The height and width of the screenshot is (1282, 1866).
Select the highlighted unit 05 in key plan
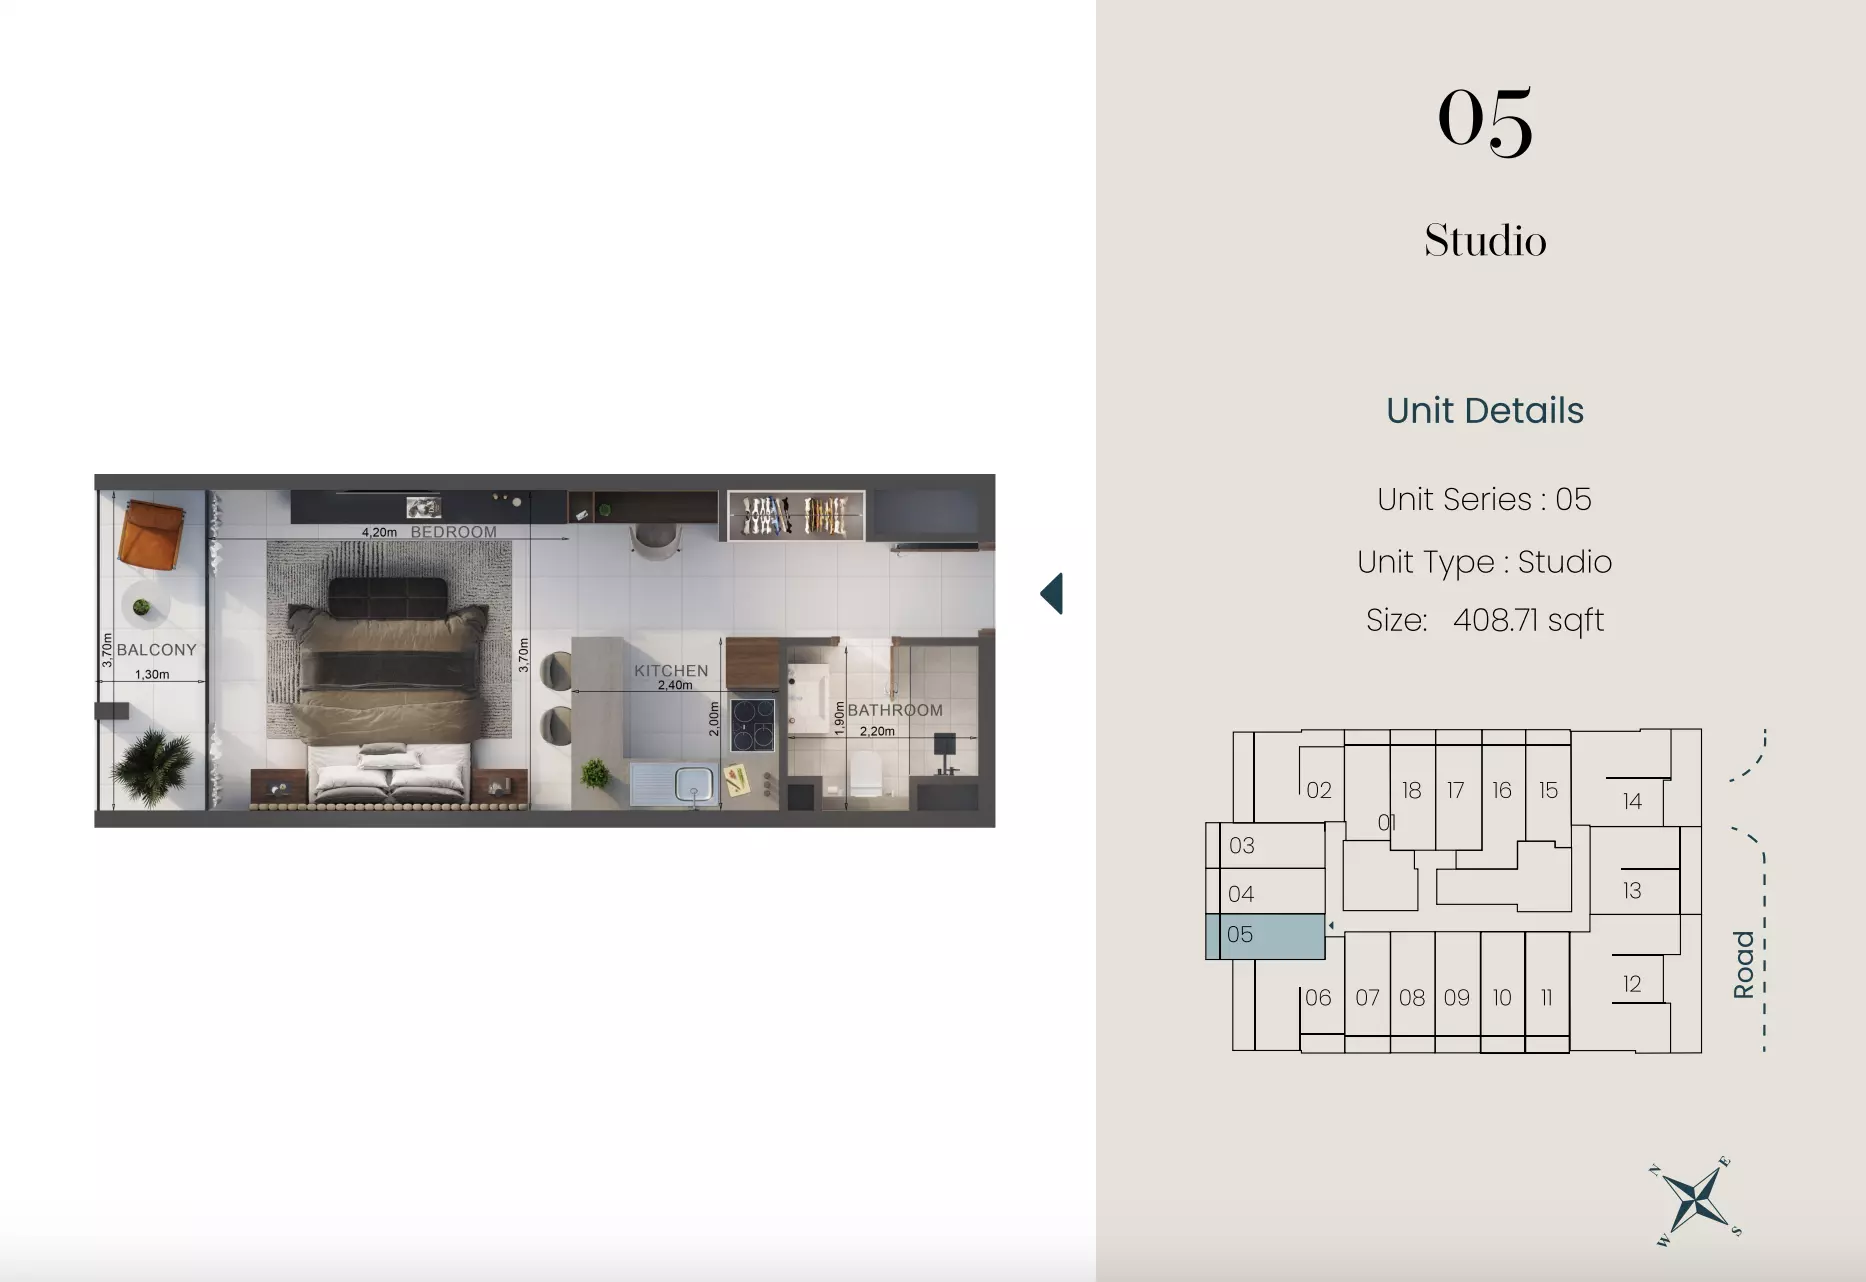(1265, 936)
